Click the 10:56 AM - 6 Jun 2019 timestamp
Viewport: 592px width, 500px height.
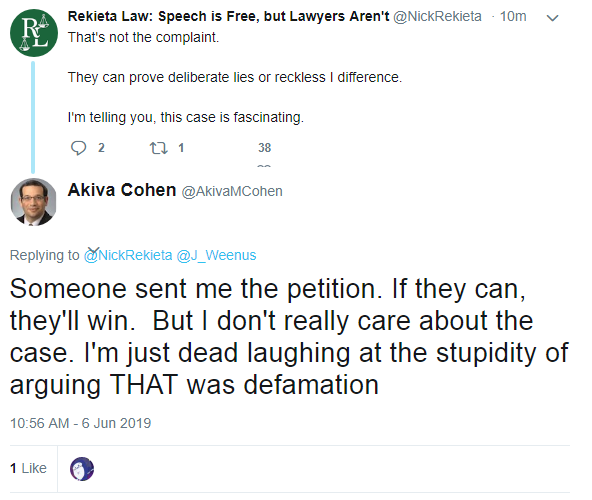[x=80, y=423]
